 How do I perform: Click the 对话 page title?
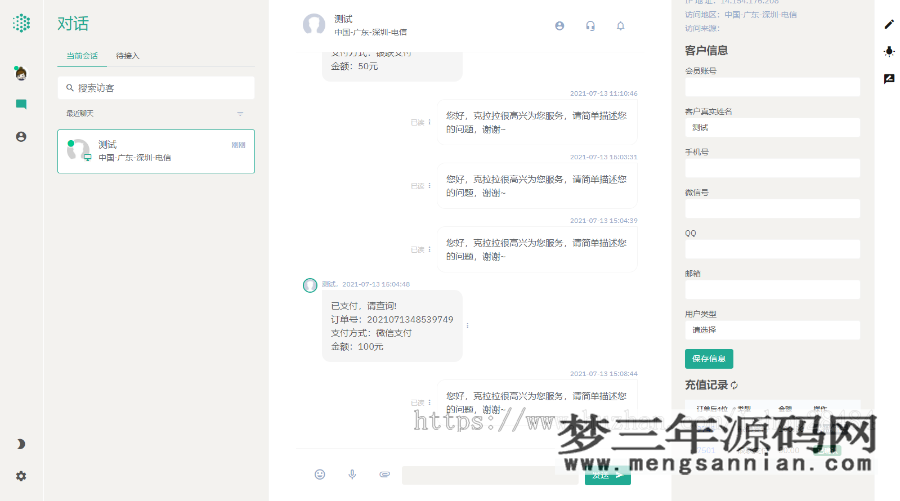[73, 24]
